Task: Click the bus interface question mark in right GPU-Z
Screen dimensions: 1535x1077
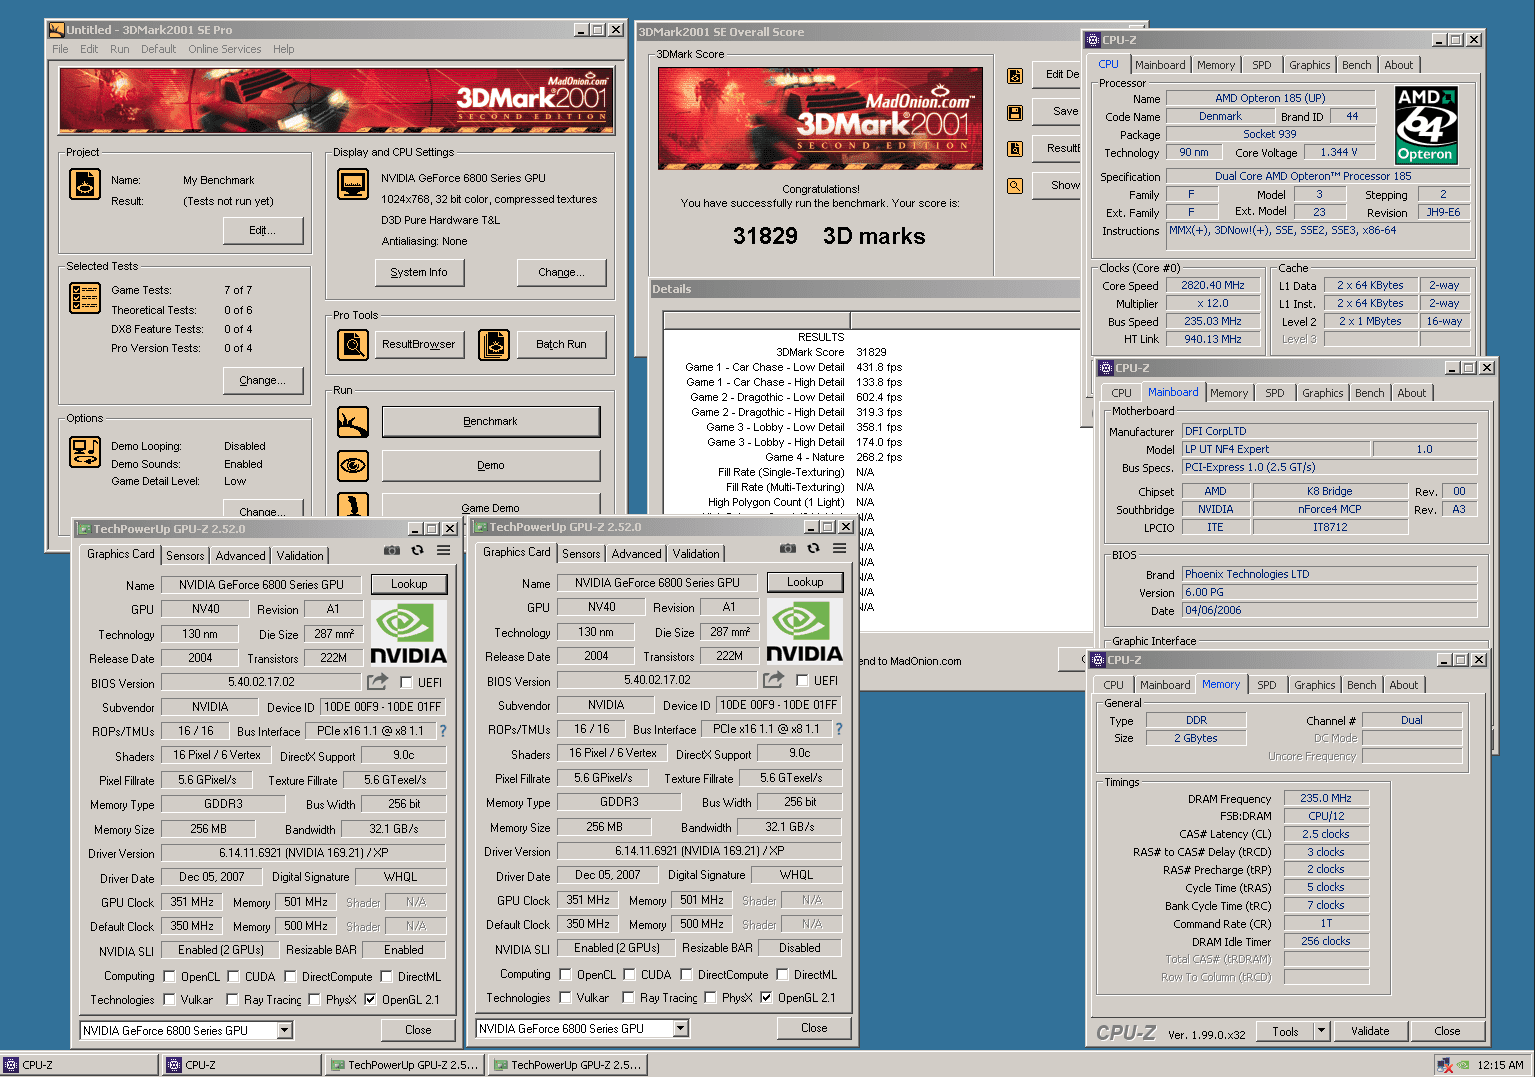Action: coord(839,729)
